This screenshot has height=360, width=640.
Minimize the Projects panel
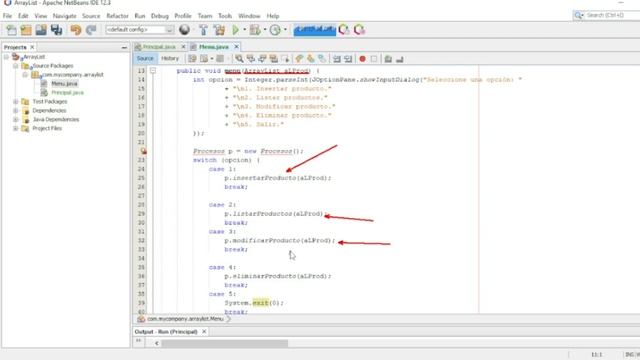tap(124, 48)
